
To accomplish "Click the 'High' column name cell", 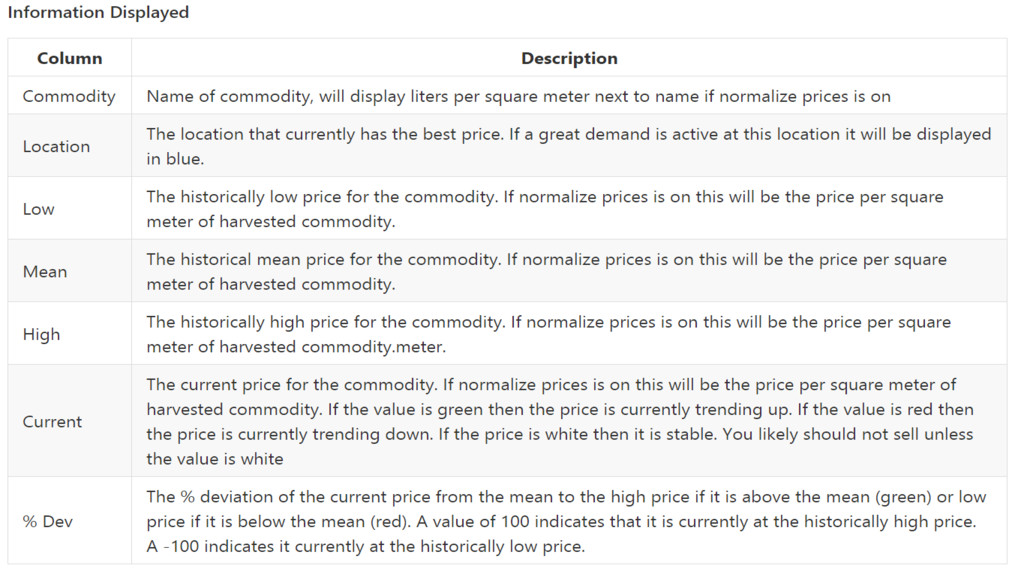I will click(41, 334).
